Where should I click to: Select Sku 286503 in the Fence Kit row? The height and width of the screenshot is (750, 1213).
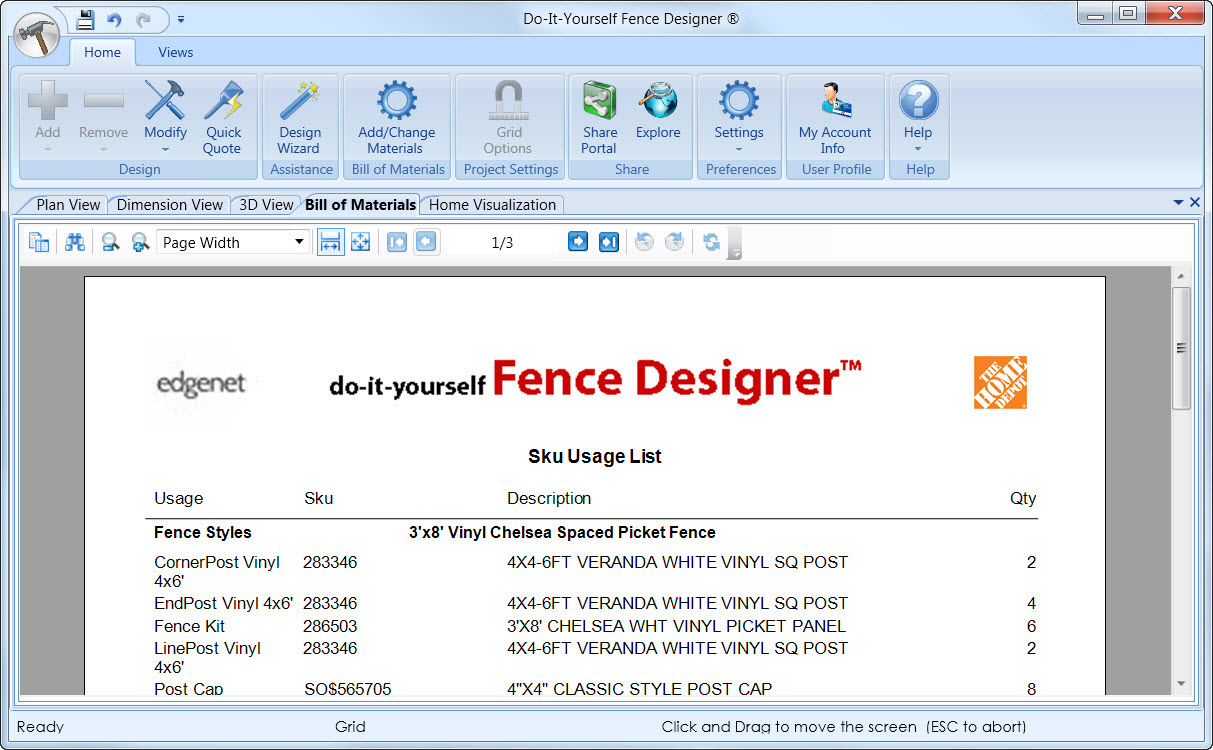[330, 626]
